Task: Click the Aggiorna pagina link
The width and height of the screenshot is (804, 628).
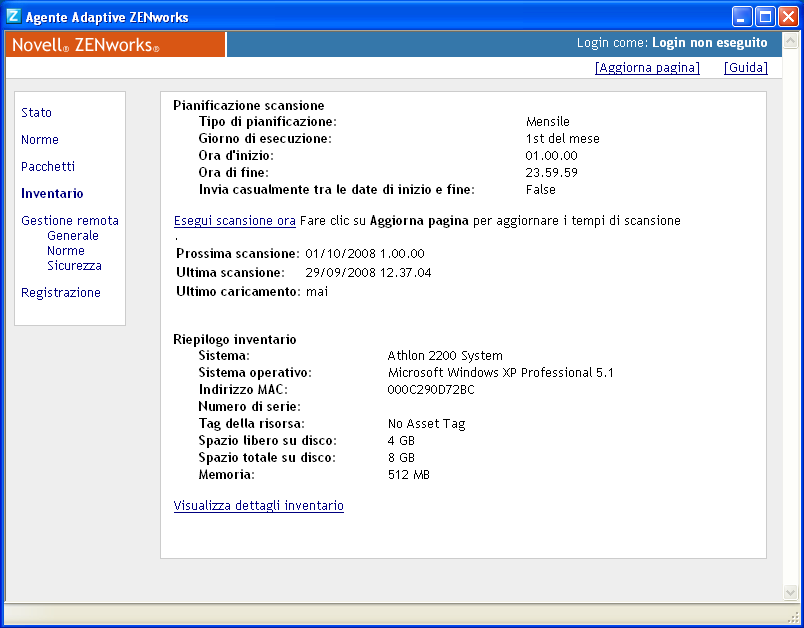Action: 647,68
